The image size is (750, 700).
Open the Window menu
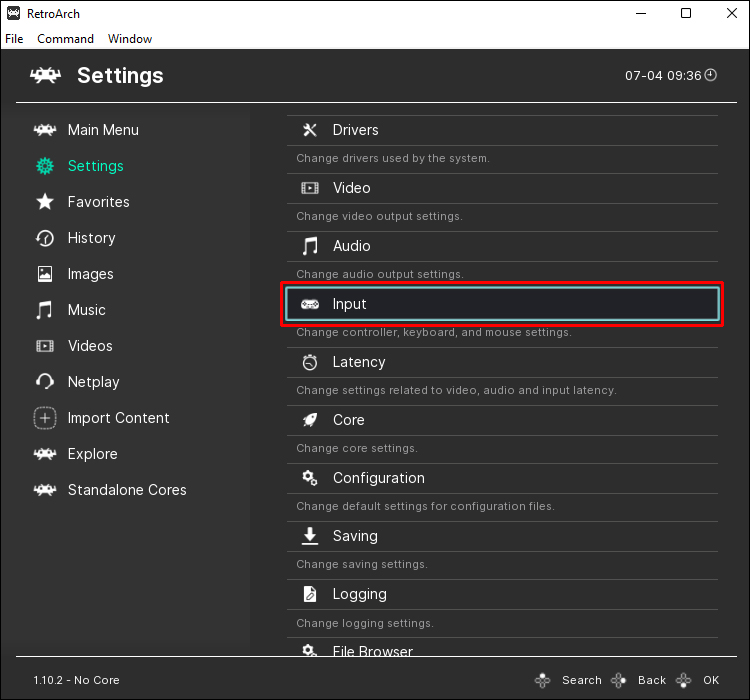(130, 39)
